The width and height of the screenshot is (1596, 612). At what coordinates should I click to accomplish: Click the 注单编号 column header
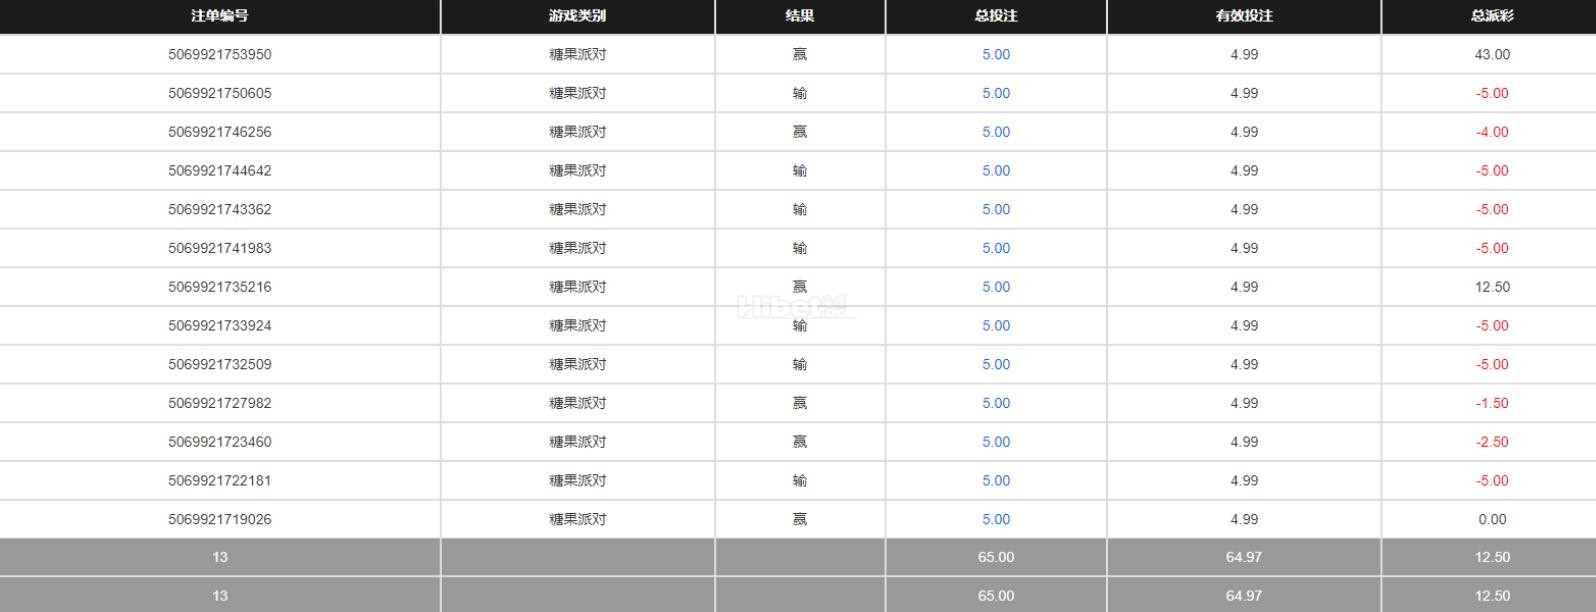point(219,16)
